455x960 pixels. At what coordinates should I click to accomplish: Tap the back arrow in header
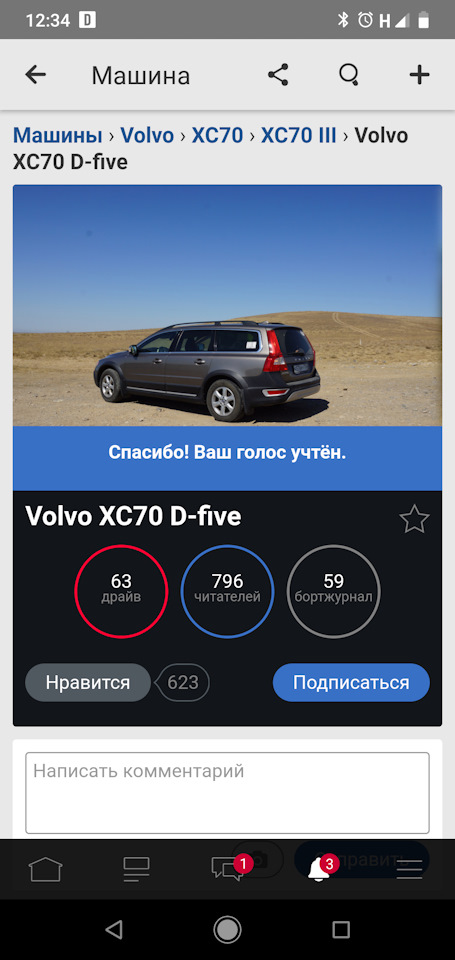tap(36, 75)
